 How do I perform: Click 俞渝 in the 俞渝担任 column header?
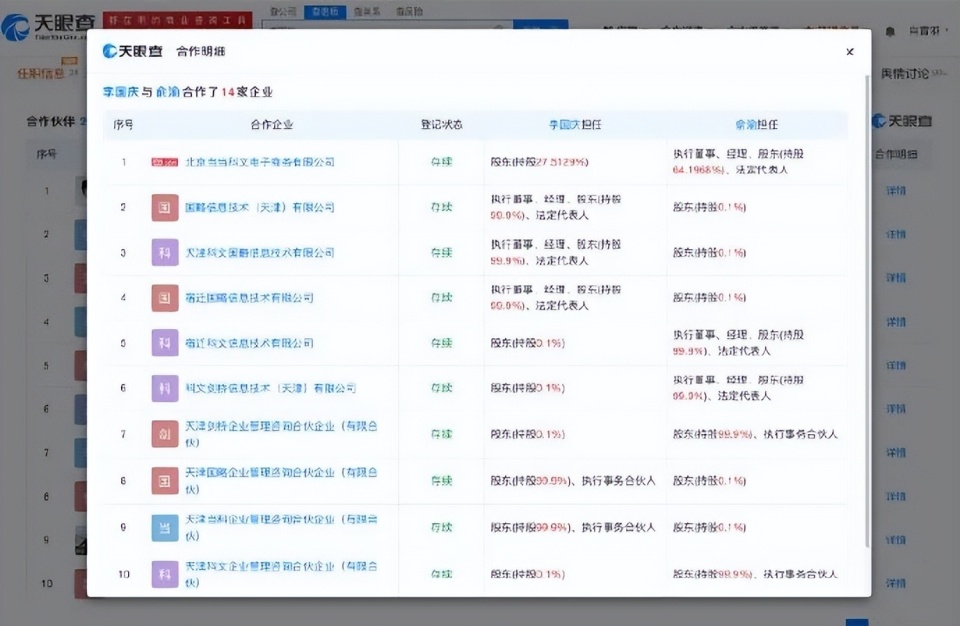pyautogui.click(x=745, y=124)
